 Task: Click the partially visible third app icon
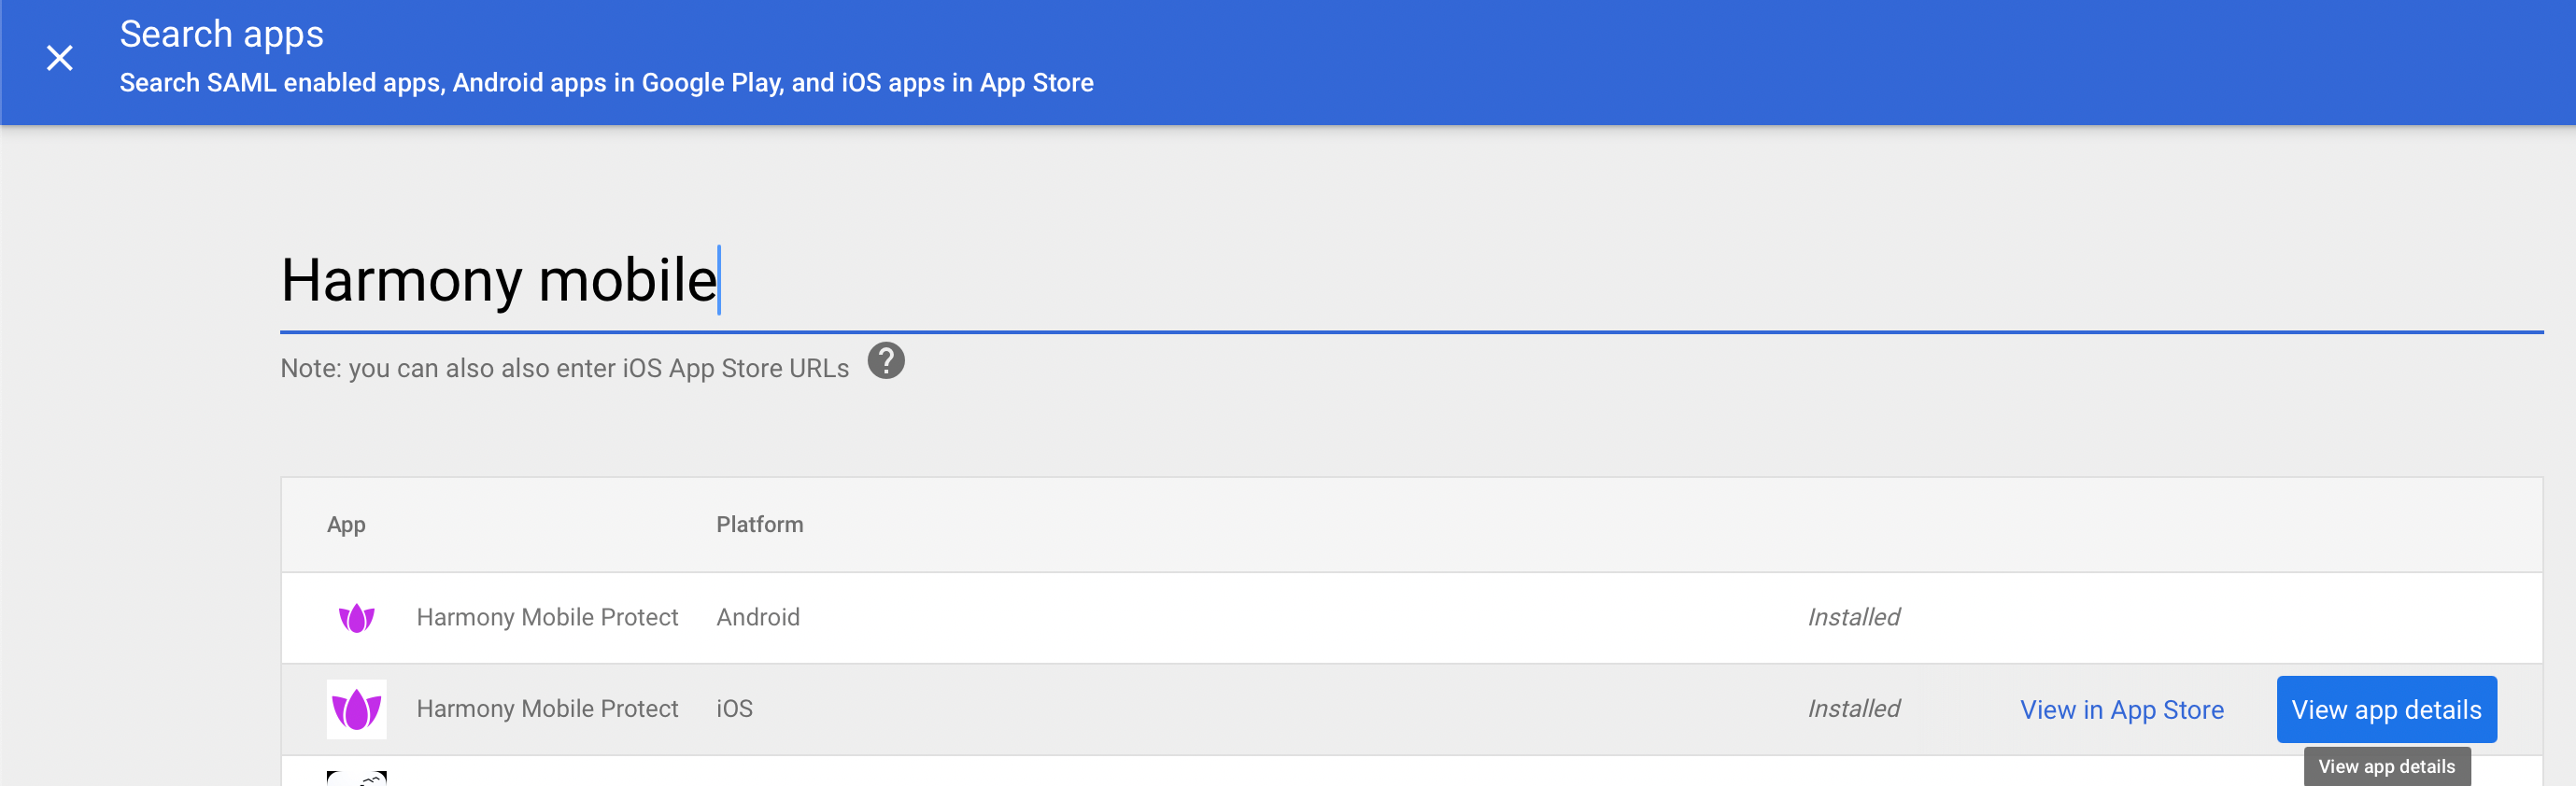(x=356, y=778)
